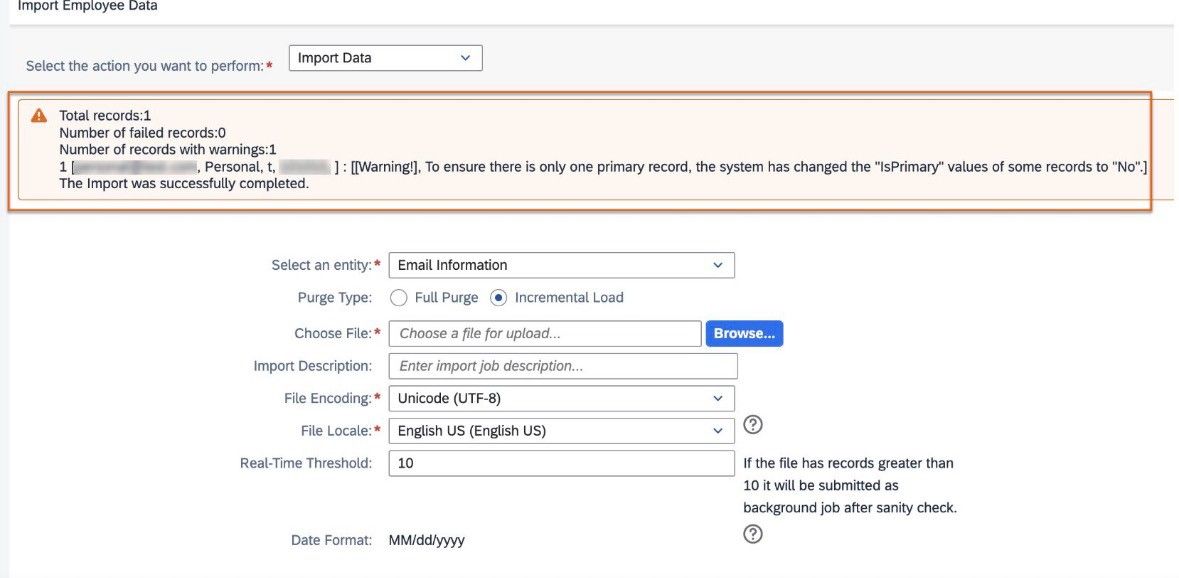The image size is (1179, 578).
Task: Open the Import Data action dropdown
Action: (386, 58)
